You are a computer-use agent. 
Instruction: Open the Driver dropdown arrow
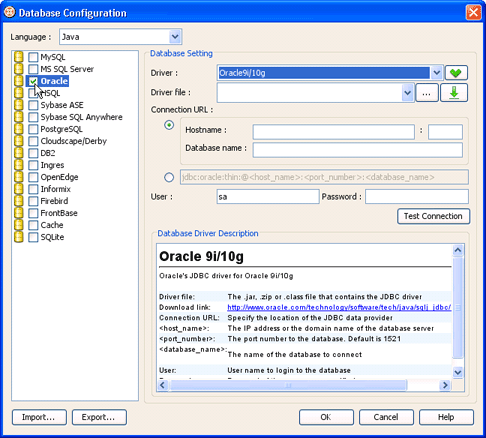pos(437,73)
